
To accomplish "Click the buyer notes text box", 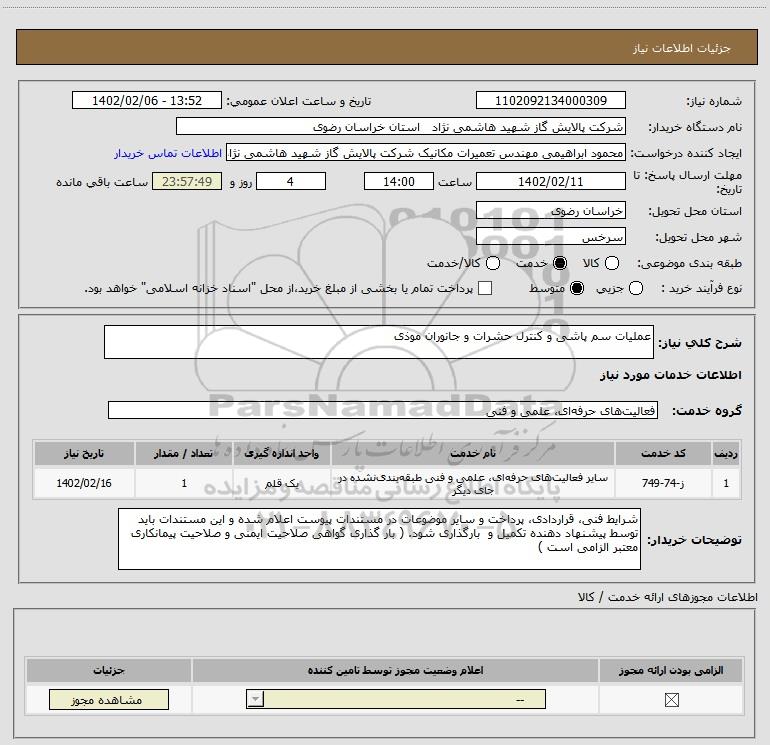I will (379, 539).
